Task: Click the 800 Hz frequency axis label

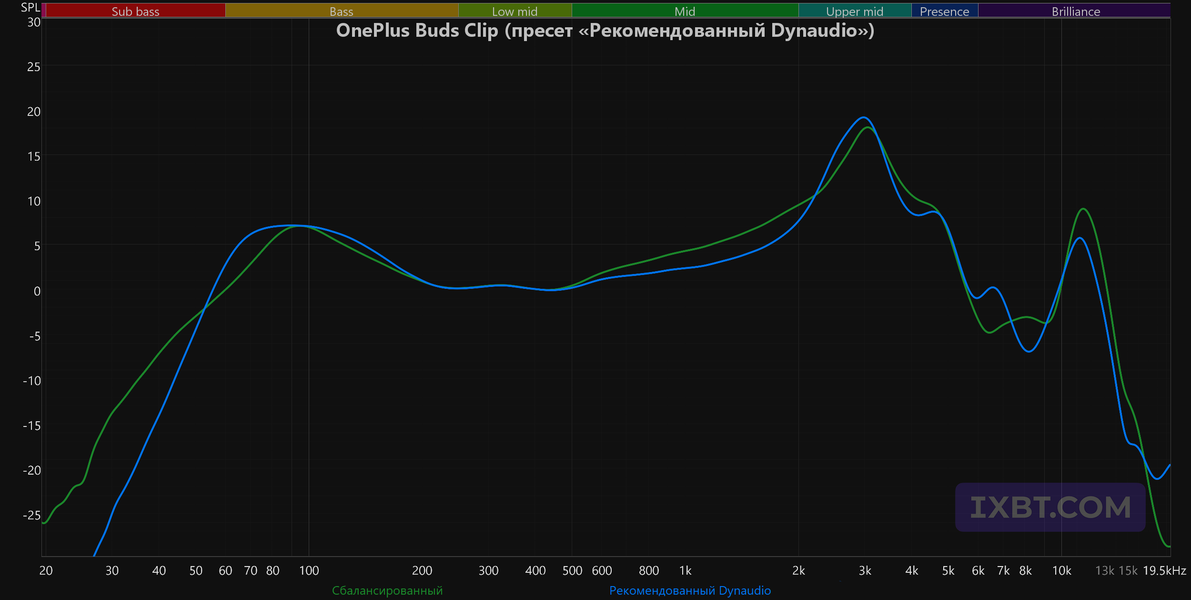Action: (x=649, y=571)
